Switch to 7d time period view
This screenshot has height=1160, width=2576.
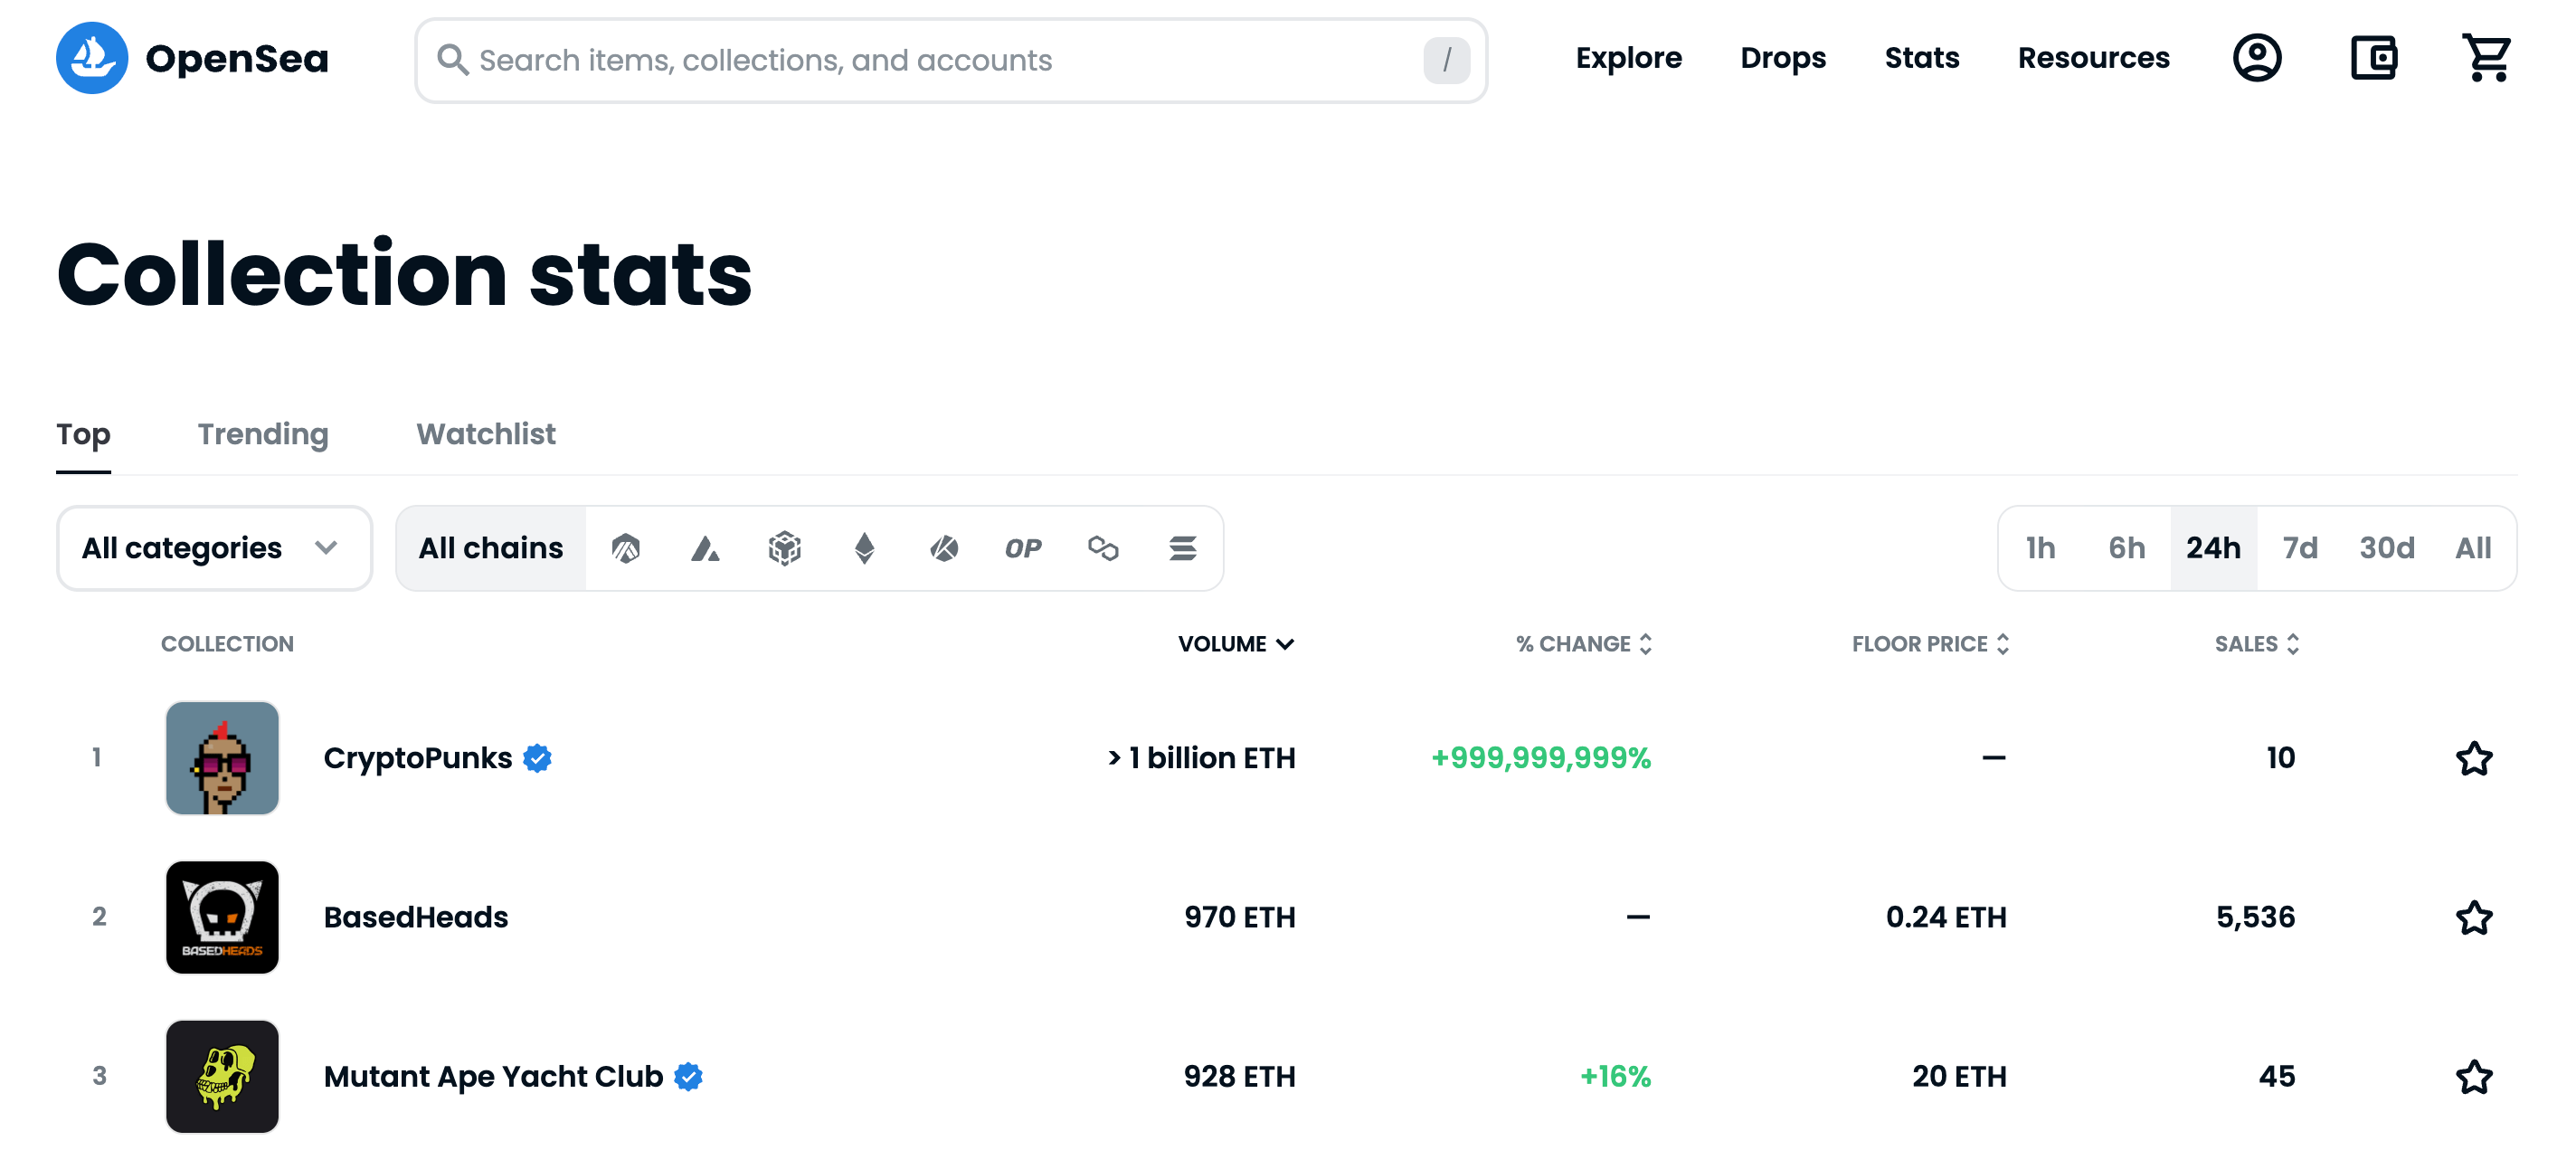2300,547
